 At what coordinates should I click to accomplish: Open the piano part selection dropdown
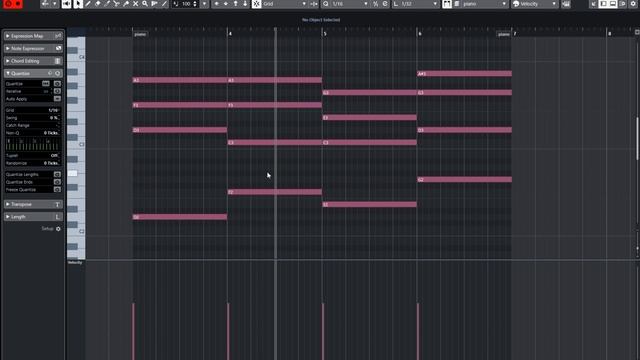(485, 4)
